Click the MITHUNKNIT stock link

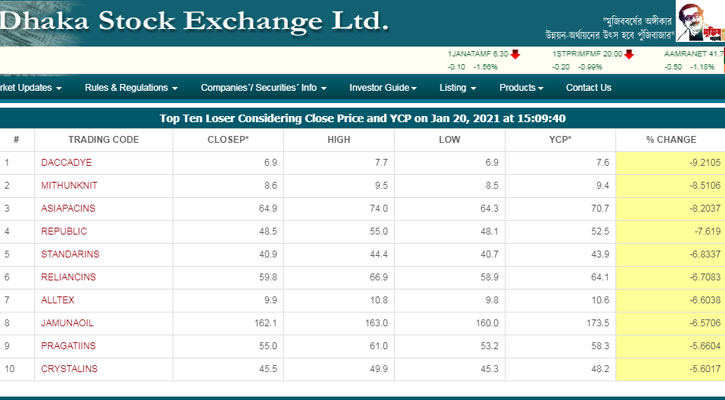tap(70, 185)
